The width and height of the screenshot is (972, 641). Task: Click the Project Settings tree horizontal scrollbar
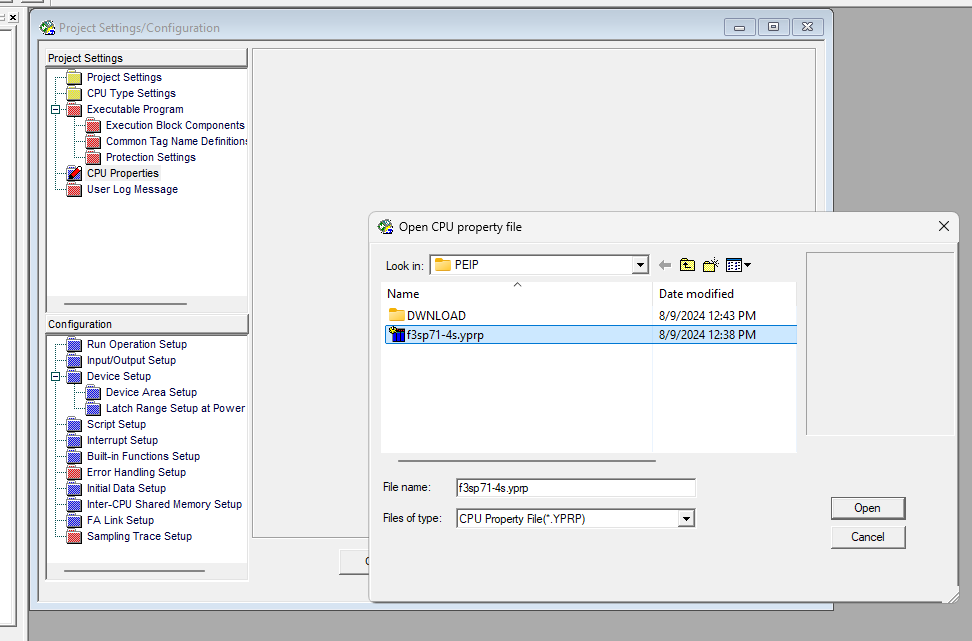click(125, 304)
